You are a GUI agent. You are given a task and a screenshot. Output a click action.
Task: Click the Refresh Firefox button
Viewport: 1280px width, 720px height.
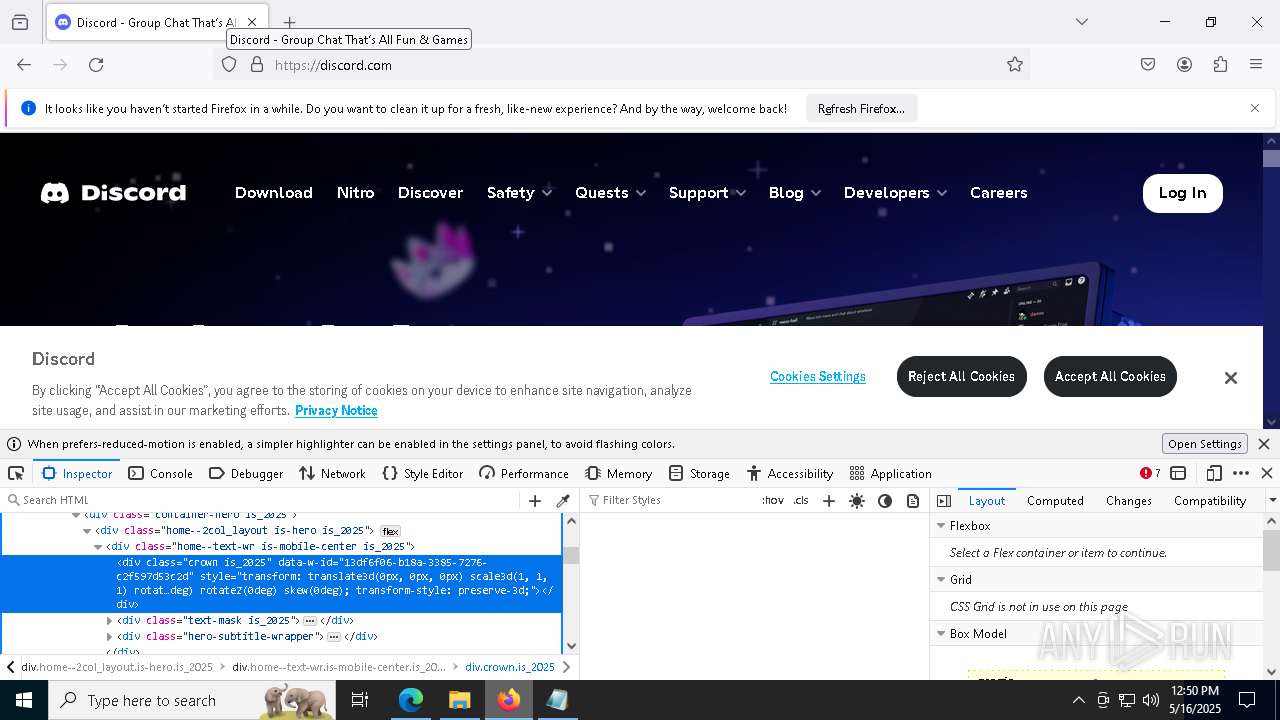point(861,109)
